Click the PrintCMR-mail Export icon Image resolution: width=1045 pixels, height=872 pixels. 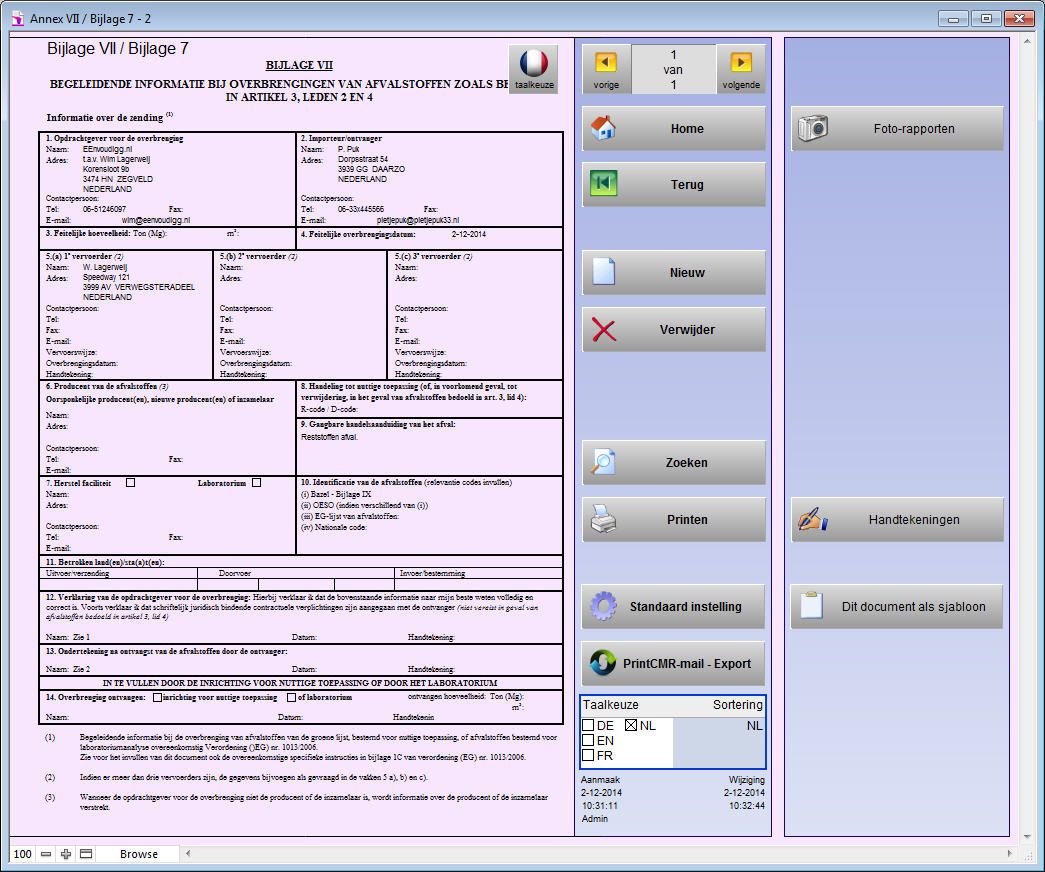coord(601,663)
